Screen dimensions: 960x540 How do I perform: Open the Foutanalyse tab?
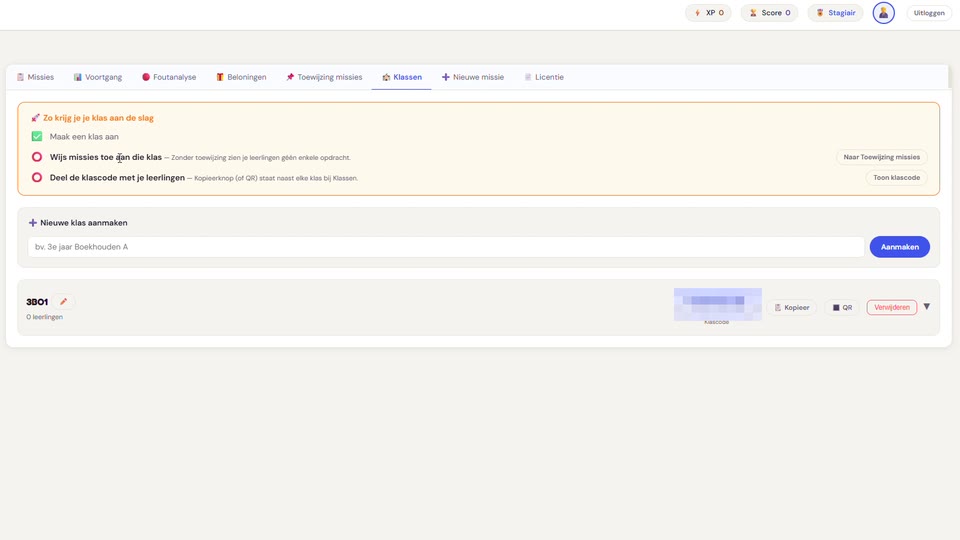pos(169,77)
